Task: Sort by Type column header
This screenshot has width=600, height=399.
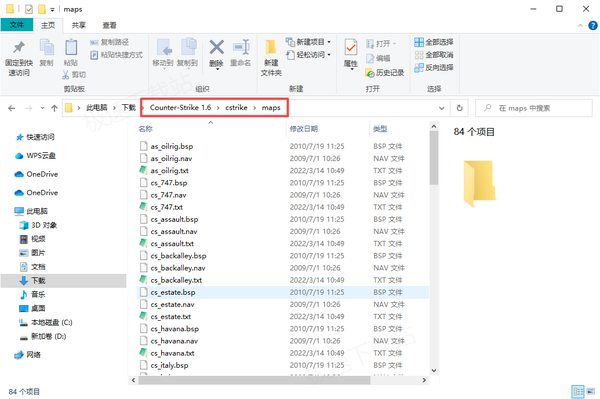Action: point(380,129)
